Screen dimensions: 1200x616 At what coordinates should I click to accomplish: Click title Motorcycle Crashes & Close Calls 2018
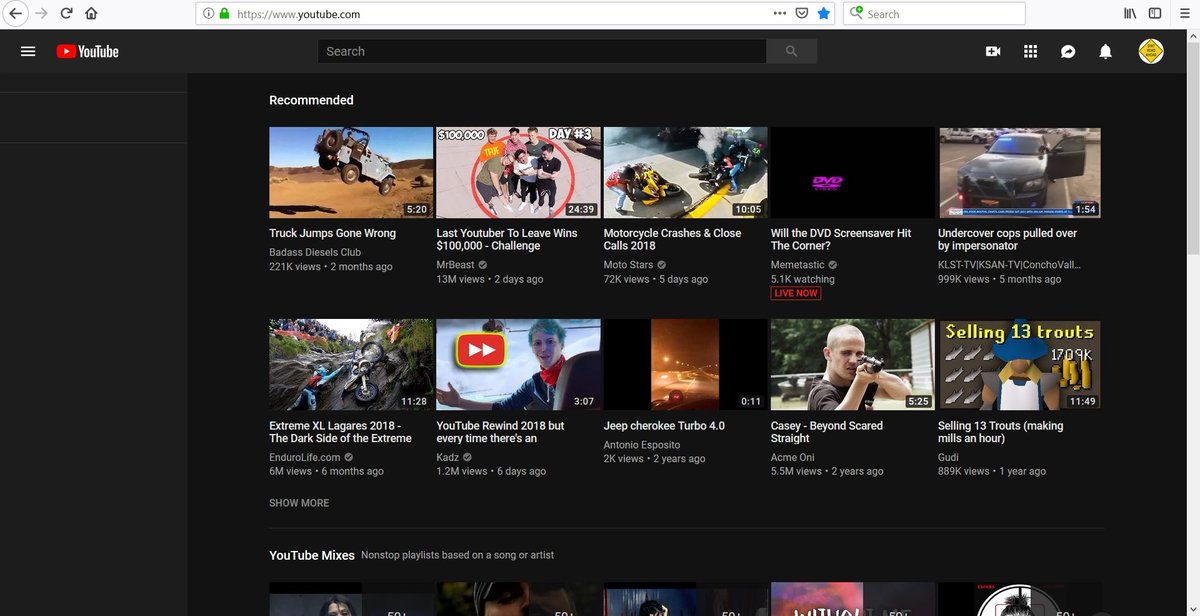tap(672, 239)
